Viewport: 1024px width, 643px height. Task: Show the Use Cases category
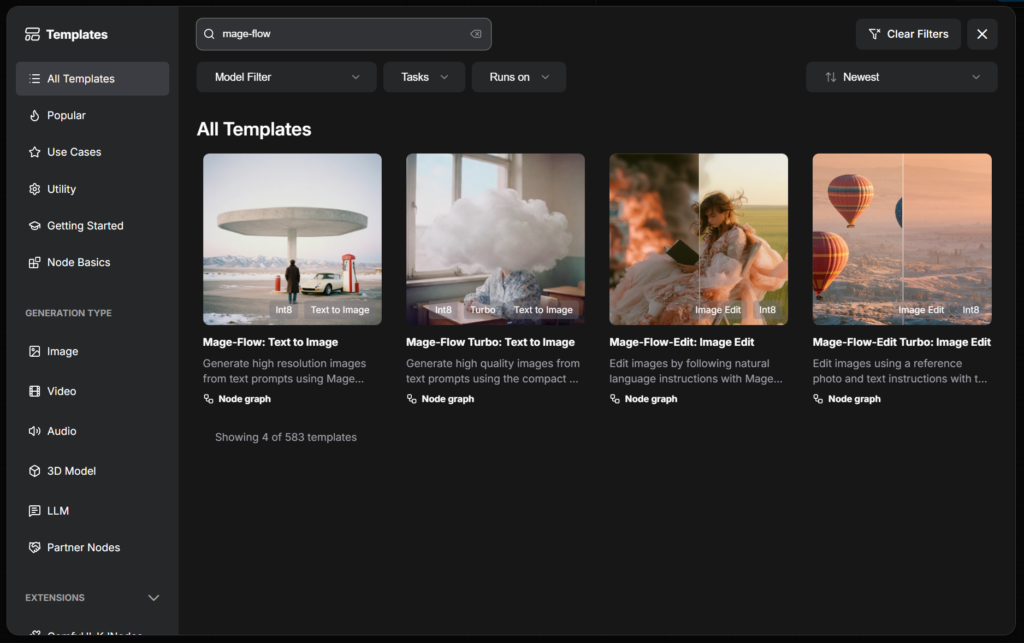[93, 152]
